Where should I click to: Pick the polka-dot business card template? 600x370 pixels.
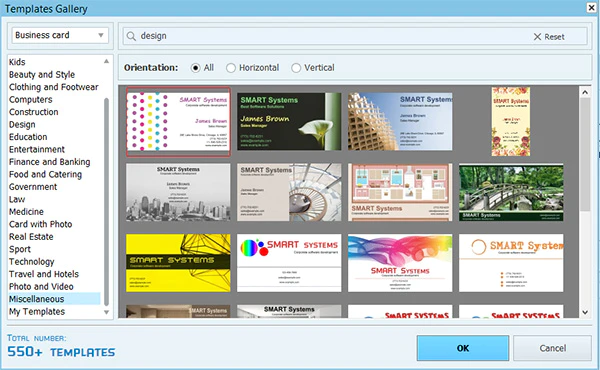coord(178,122)
